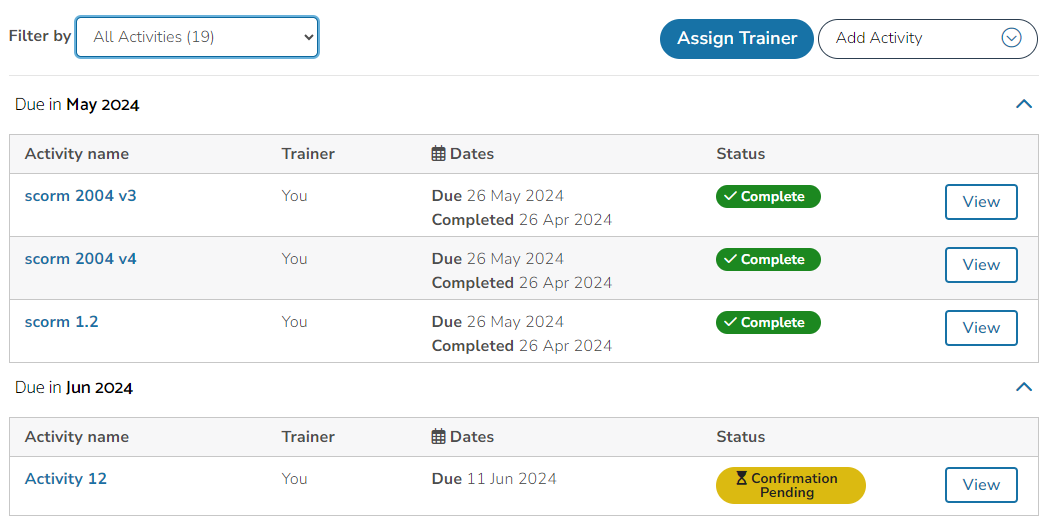Click the Complete checkmark for scorm 2004 v4

730,259
